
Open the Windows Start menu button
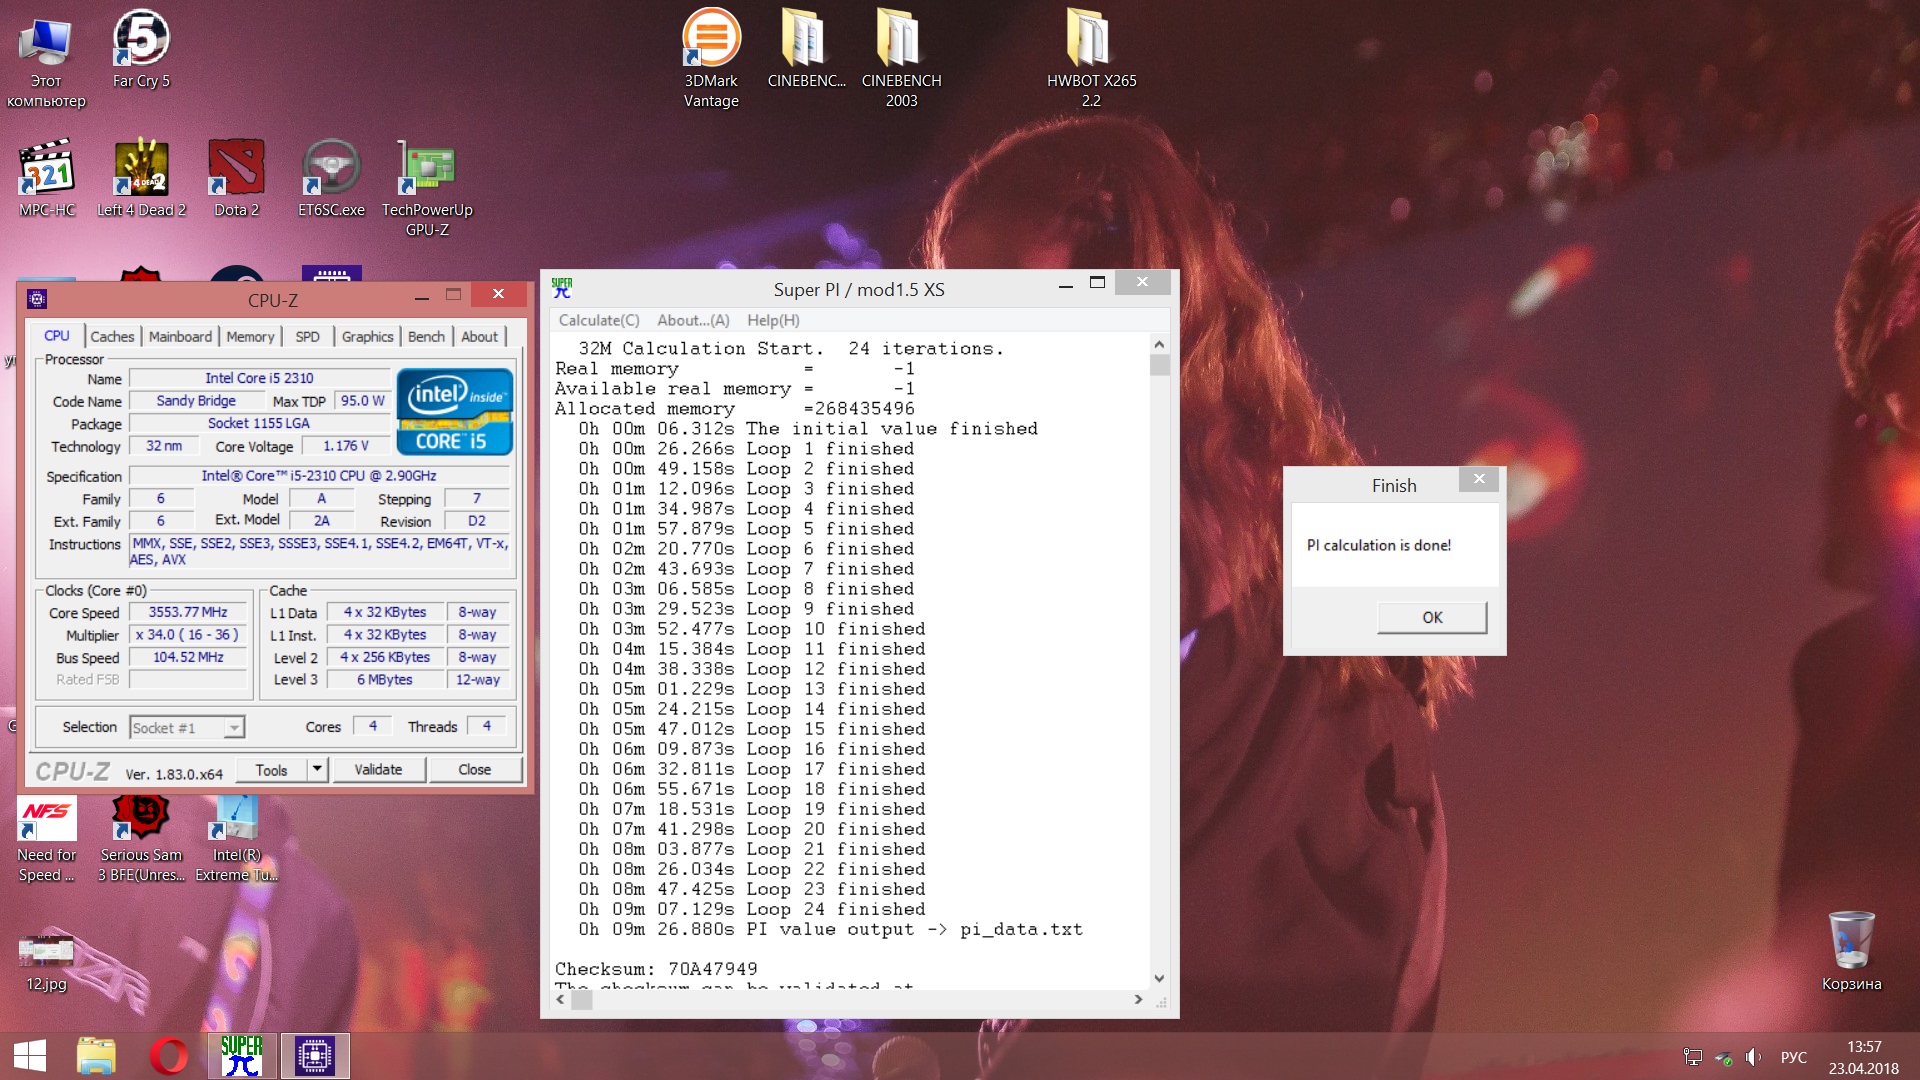click(30, 1056)
